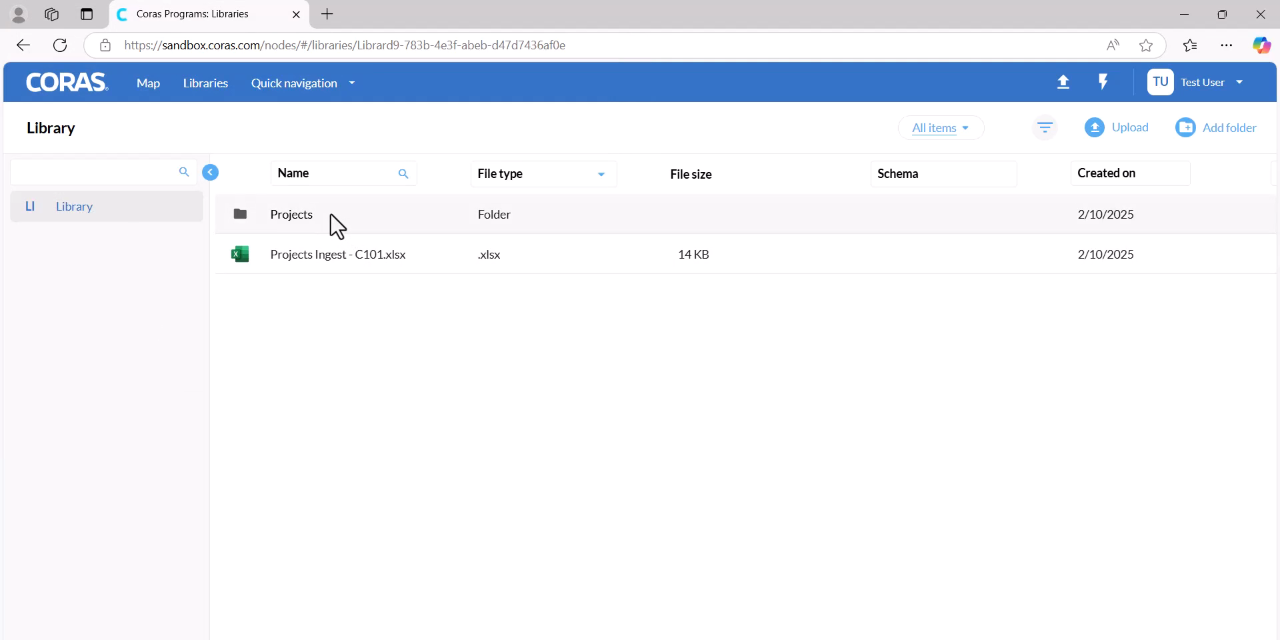Click the Folder file type cell
Screen dimensions: 1280x640
pos(494,214)
